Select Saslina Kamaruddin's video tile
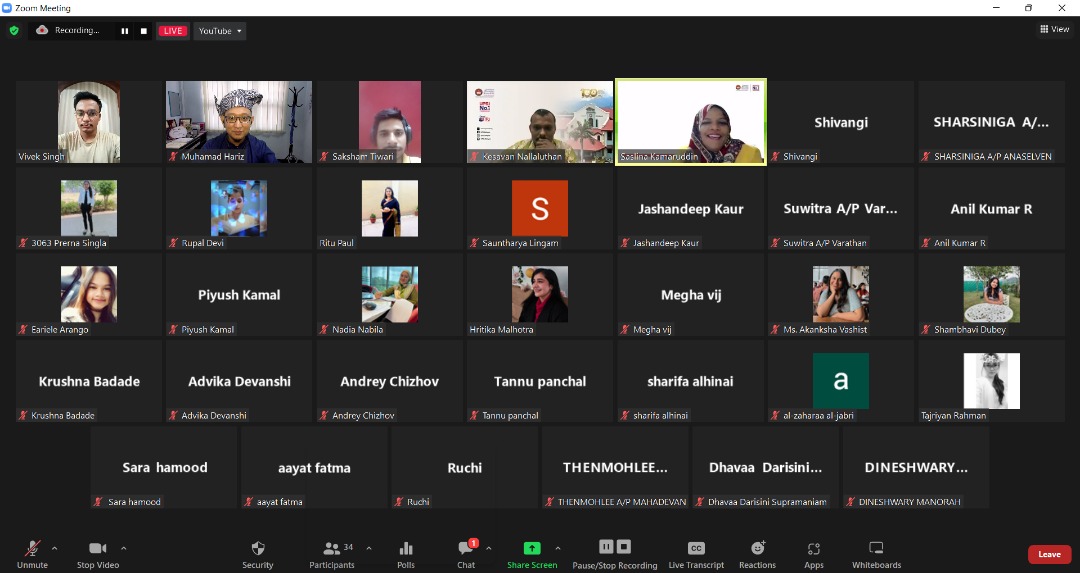 click(691, 121)
